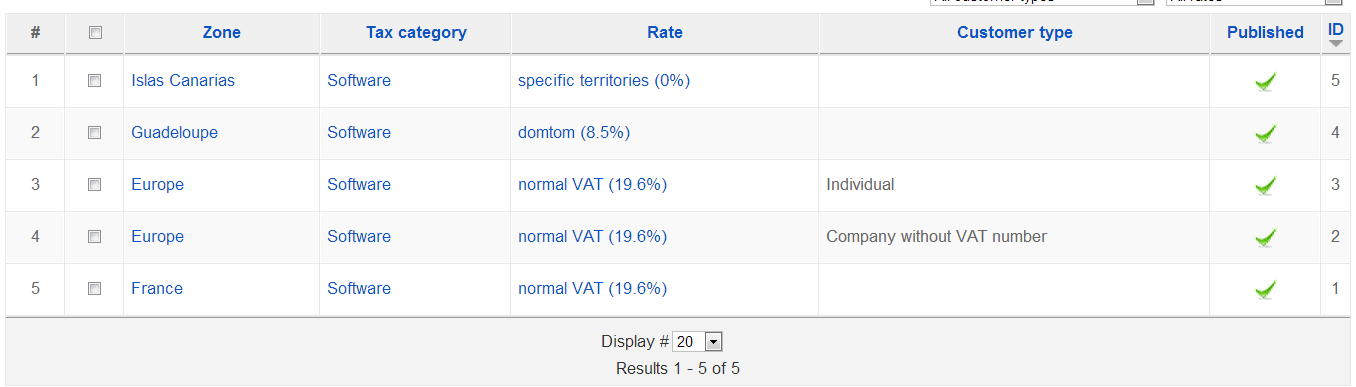The height and width of the screenshot is (387, 1356).
Task: Sort by Customer type column header
Action: pyautogui.click(x=1015, y=33)
